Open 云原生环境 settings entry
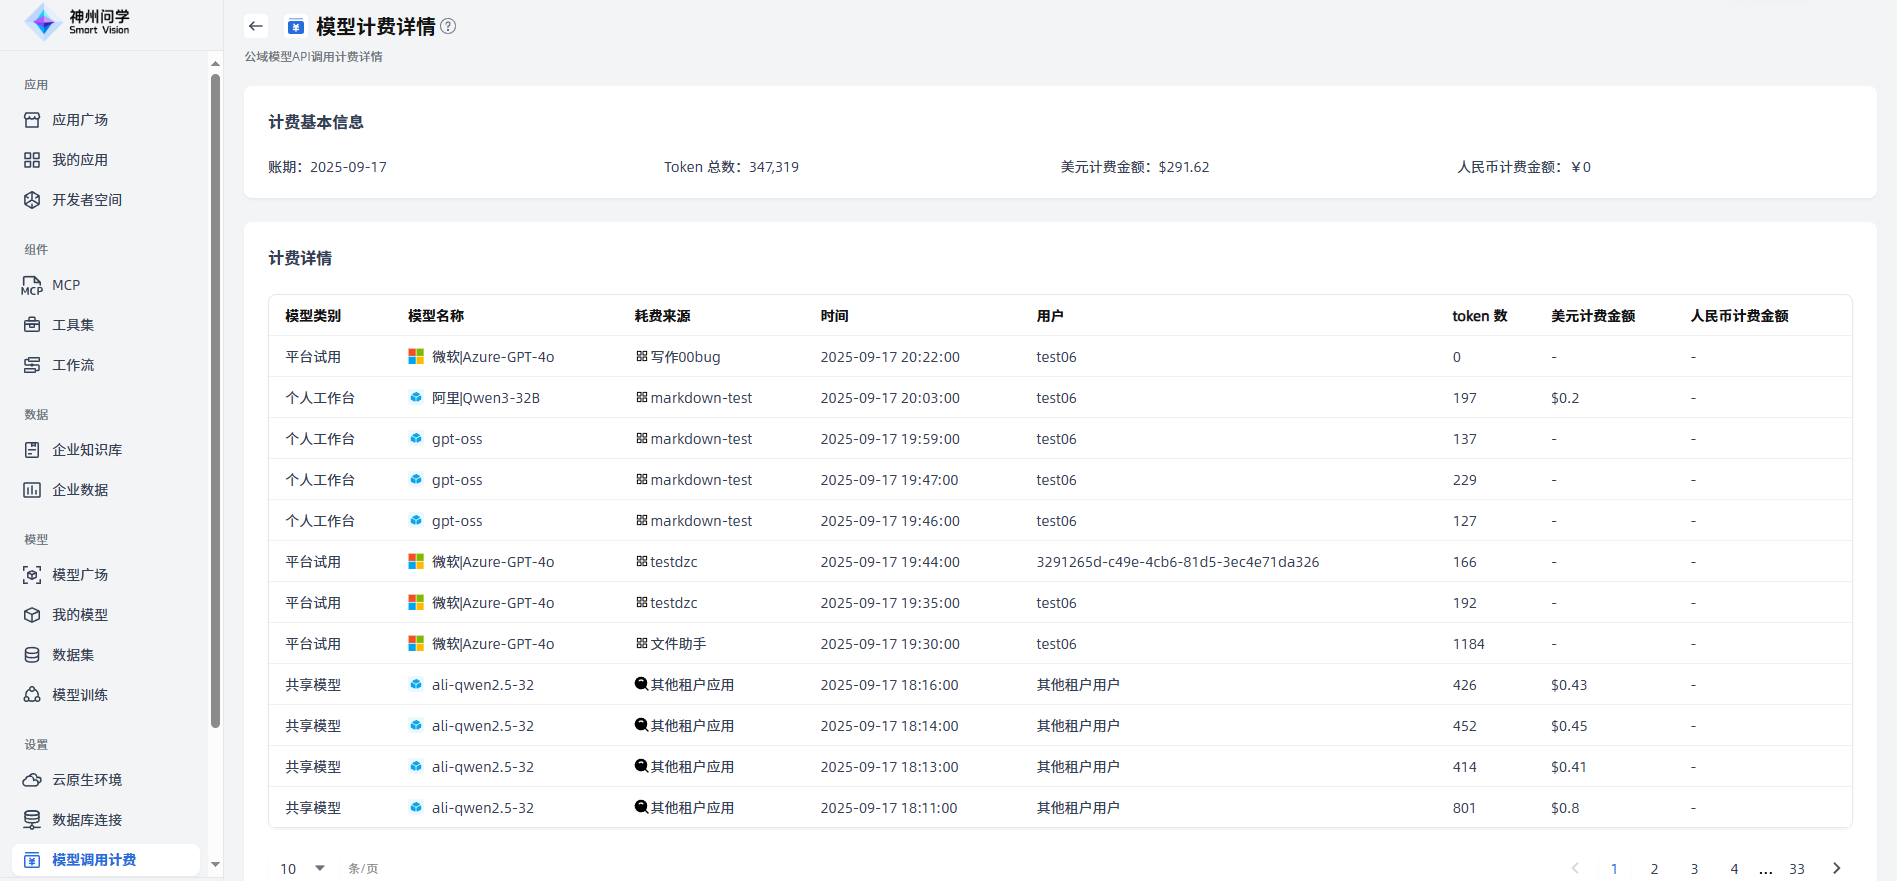The width and height of the screenshot is (1897, 881). (87, 780)
